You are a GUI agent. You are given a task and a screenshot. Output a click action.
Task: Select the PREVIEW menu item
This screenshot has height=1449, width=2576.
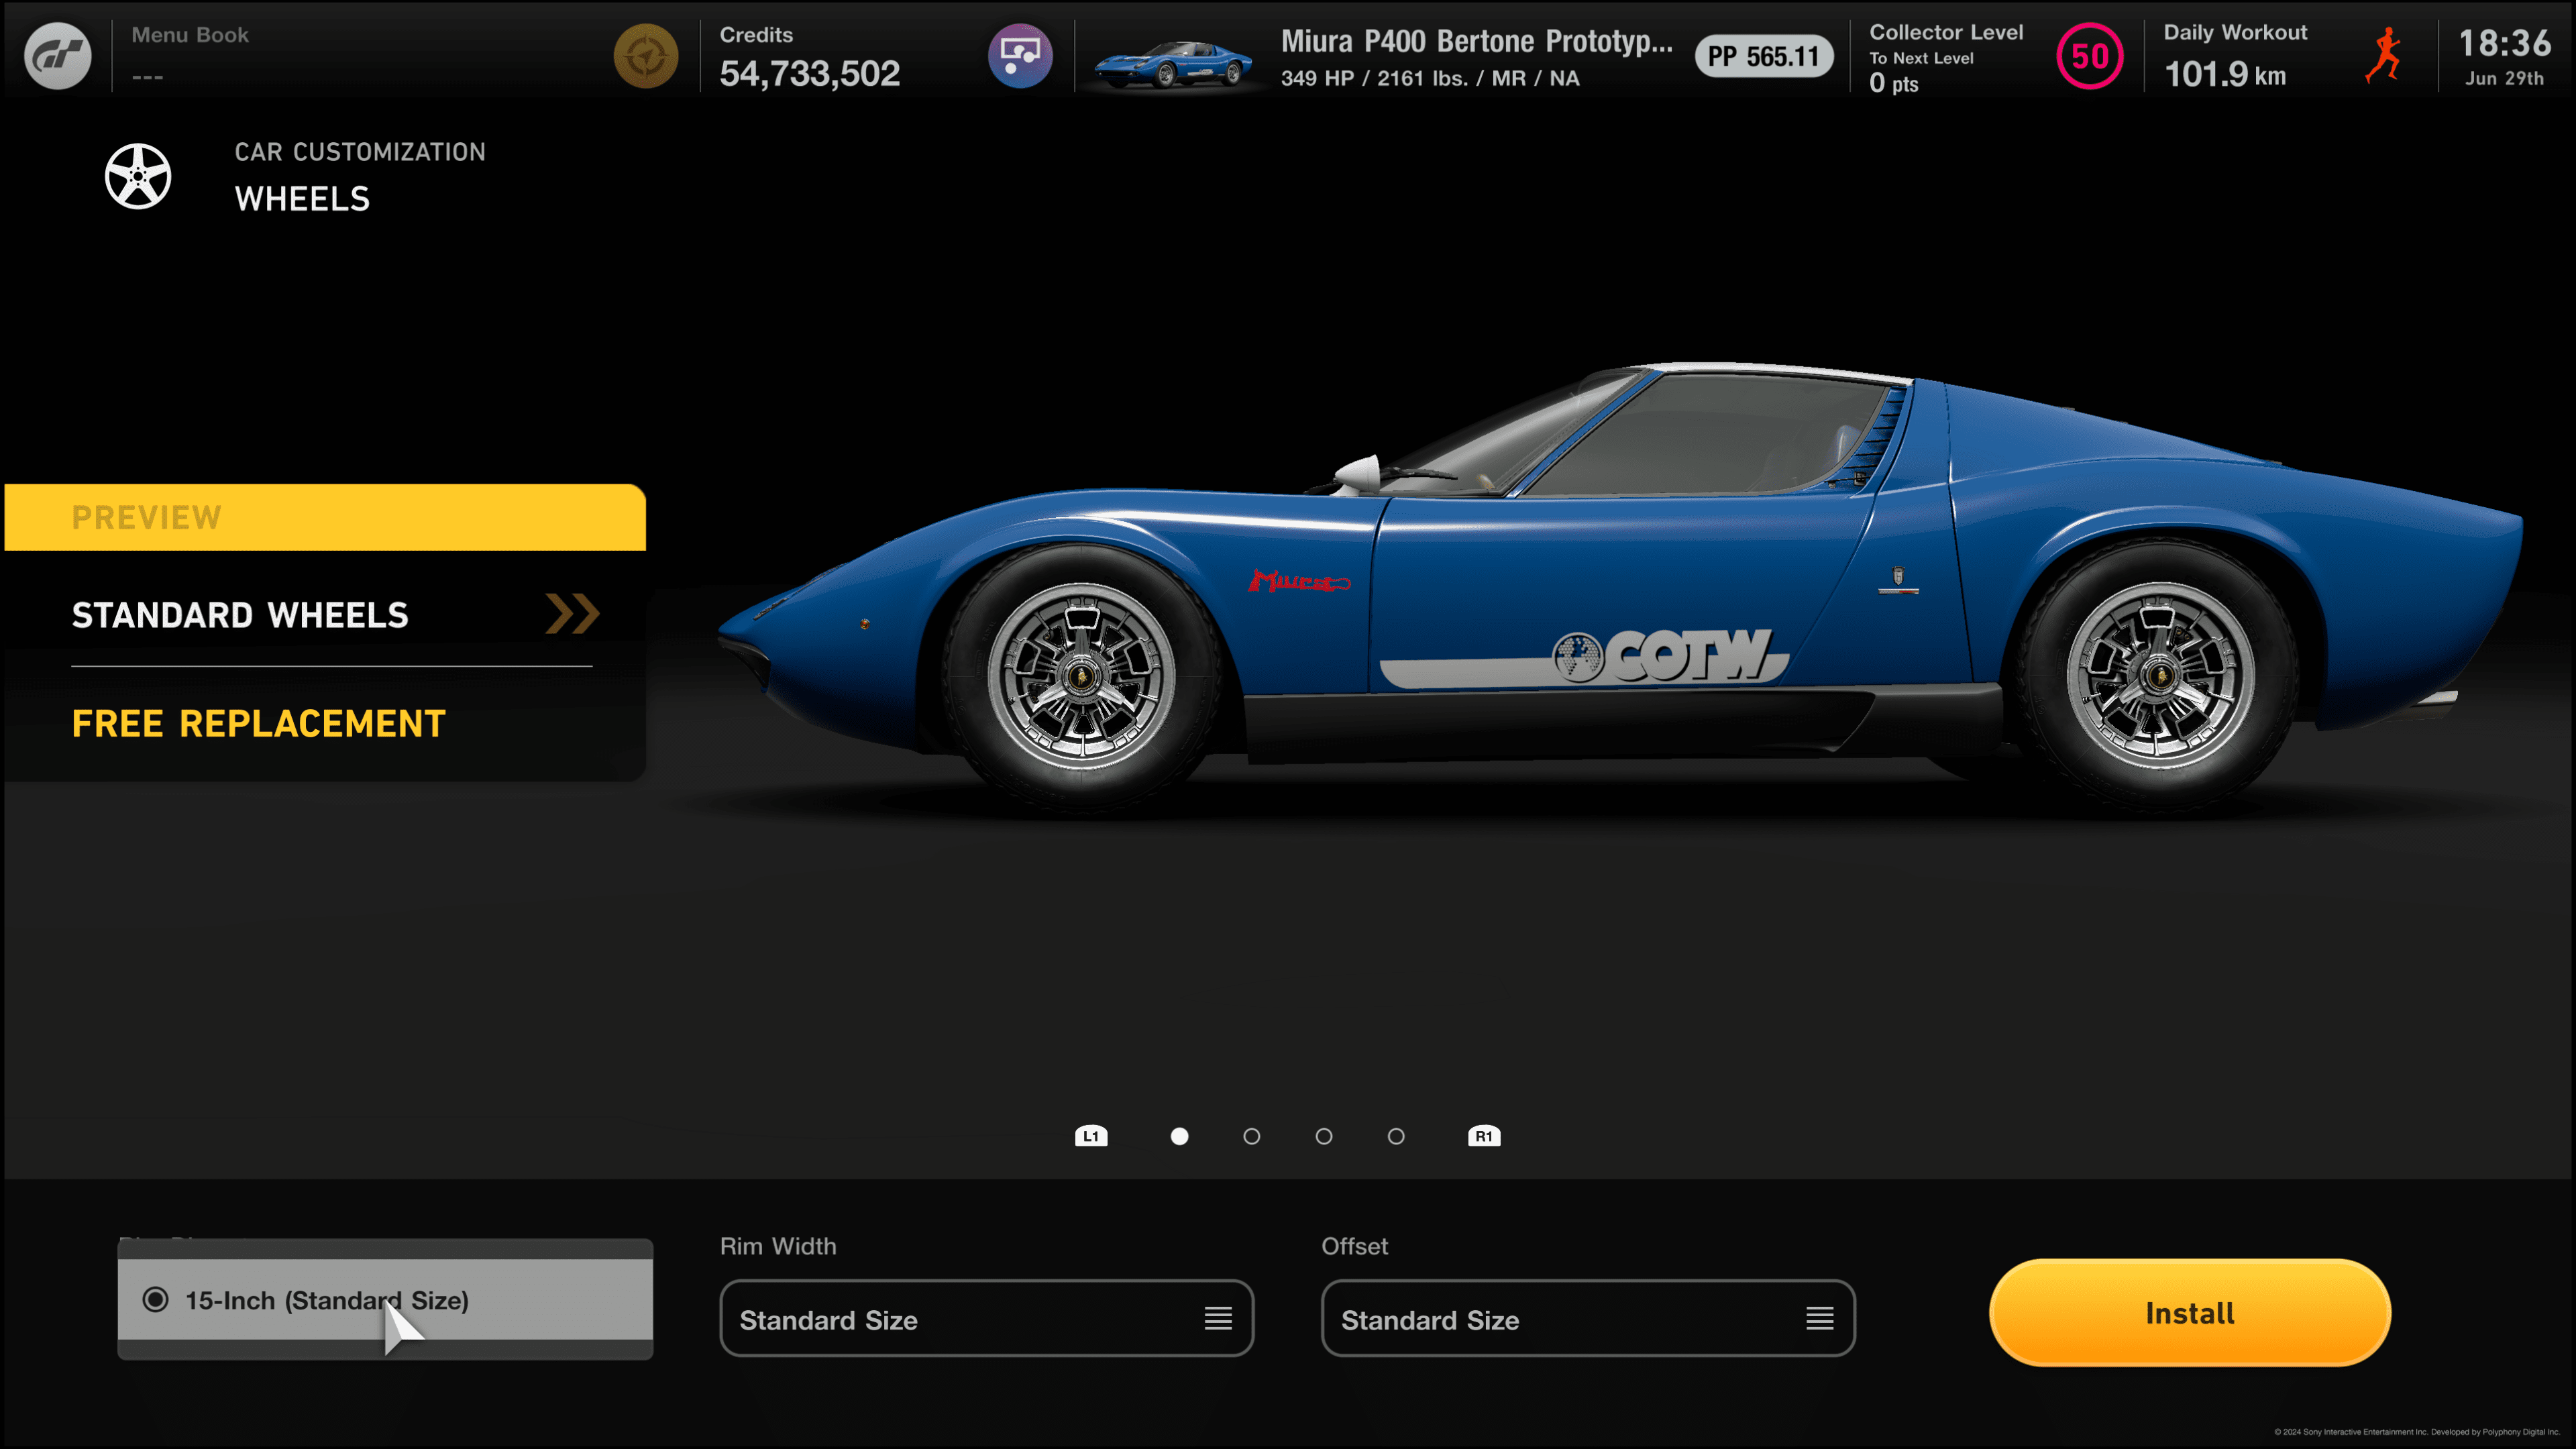(325, 517)
